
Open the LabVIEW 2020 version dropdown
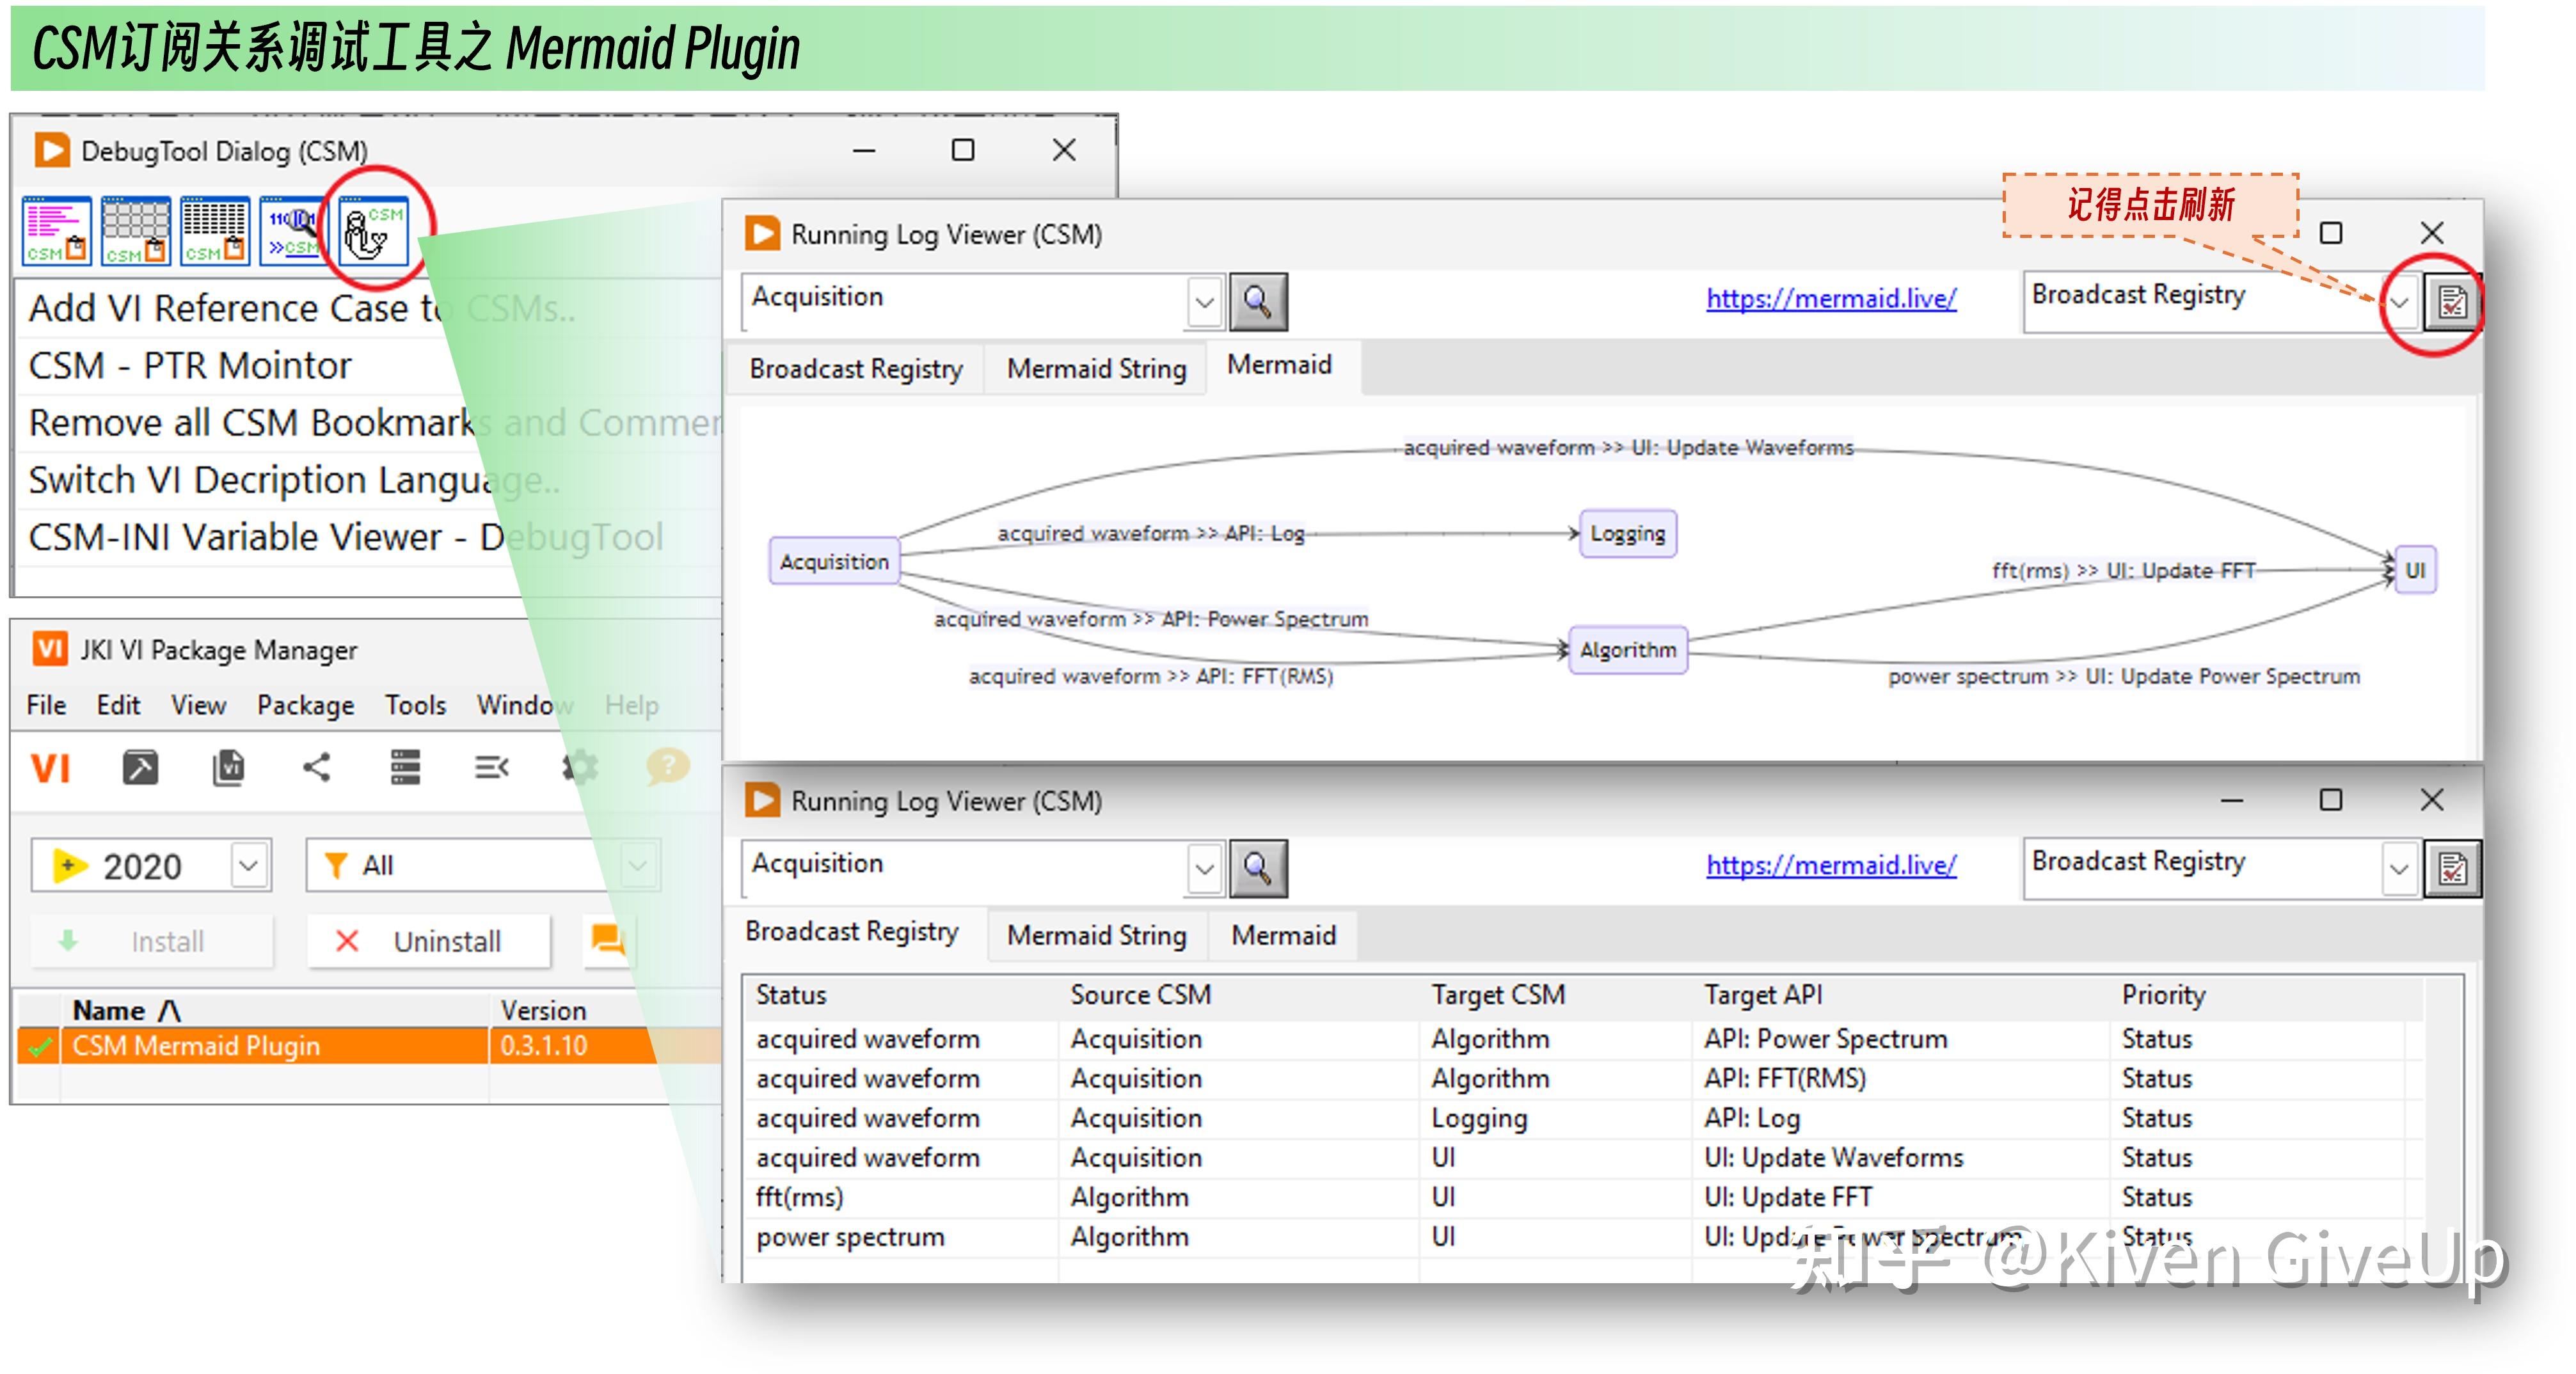click(249, 865)
